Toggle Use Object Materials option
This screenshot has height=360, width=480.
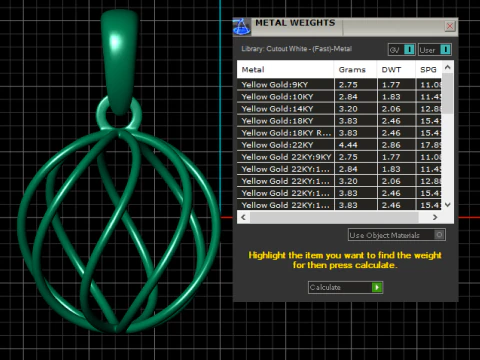click(440, 235)
